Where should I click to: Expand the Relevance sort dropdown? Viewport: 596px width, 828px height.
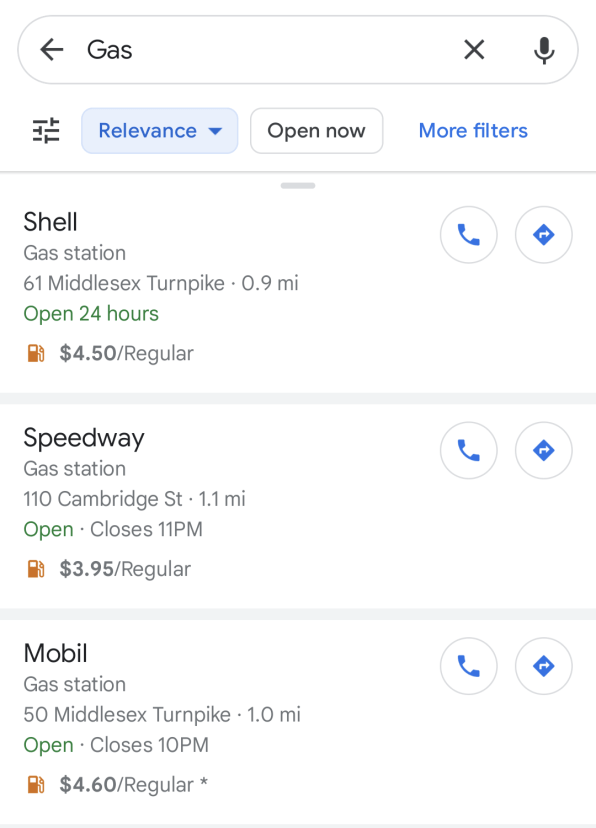tap(159, 131)
